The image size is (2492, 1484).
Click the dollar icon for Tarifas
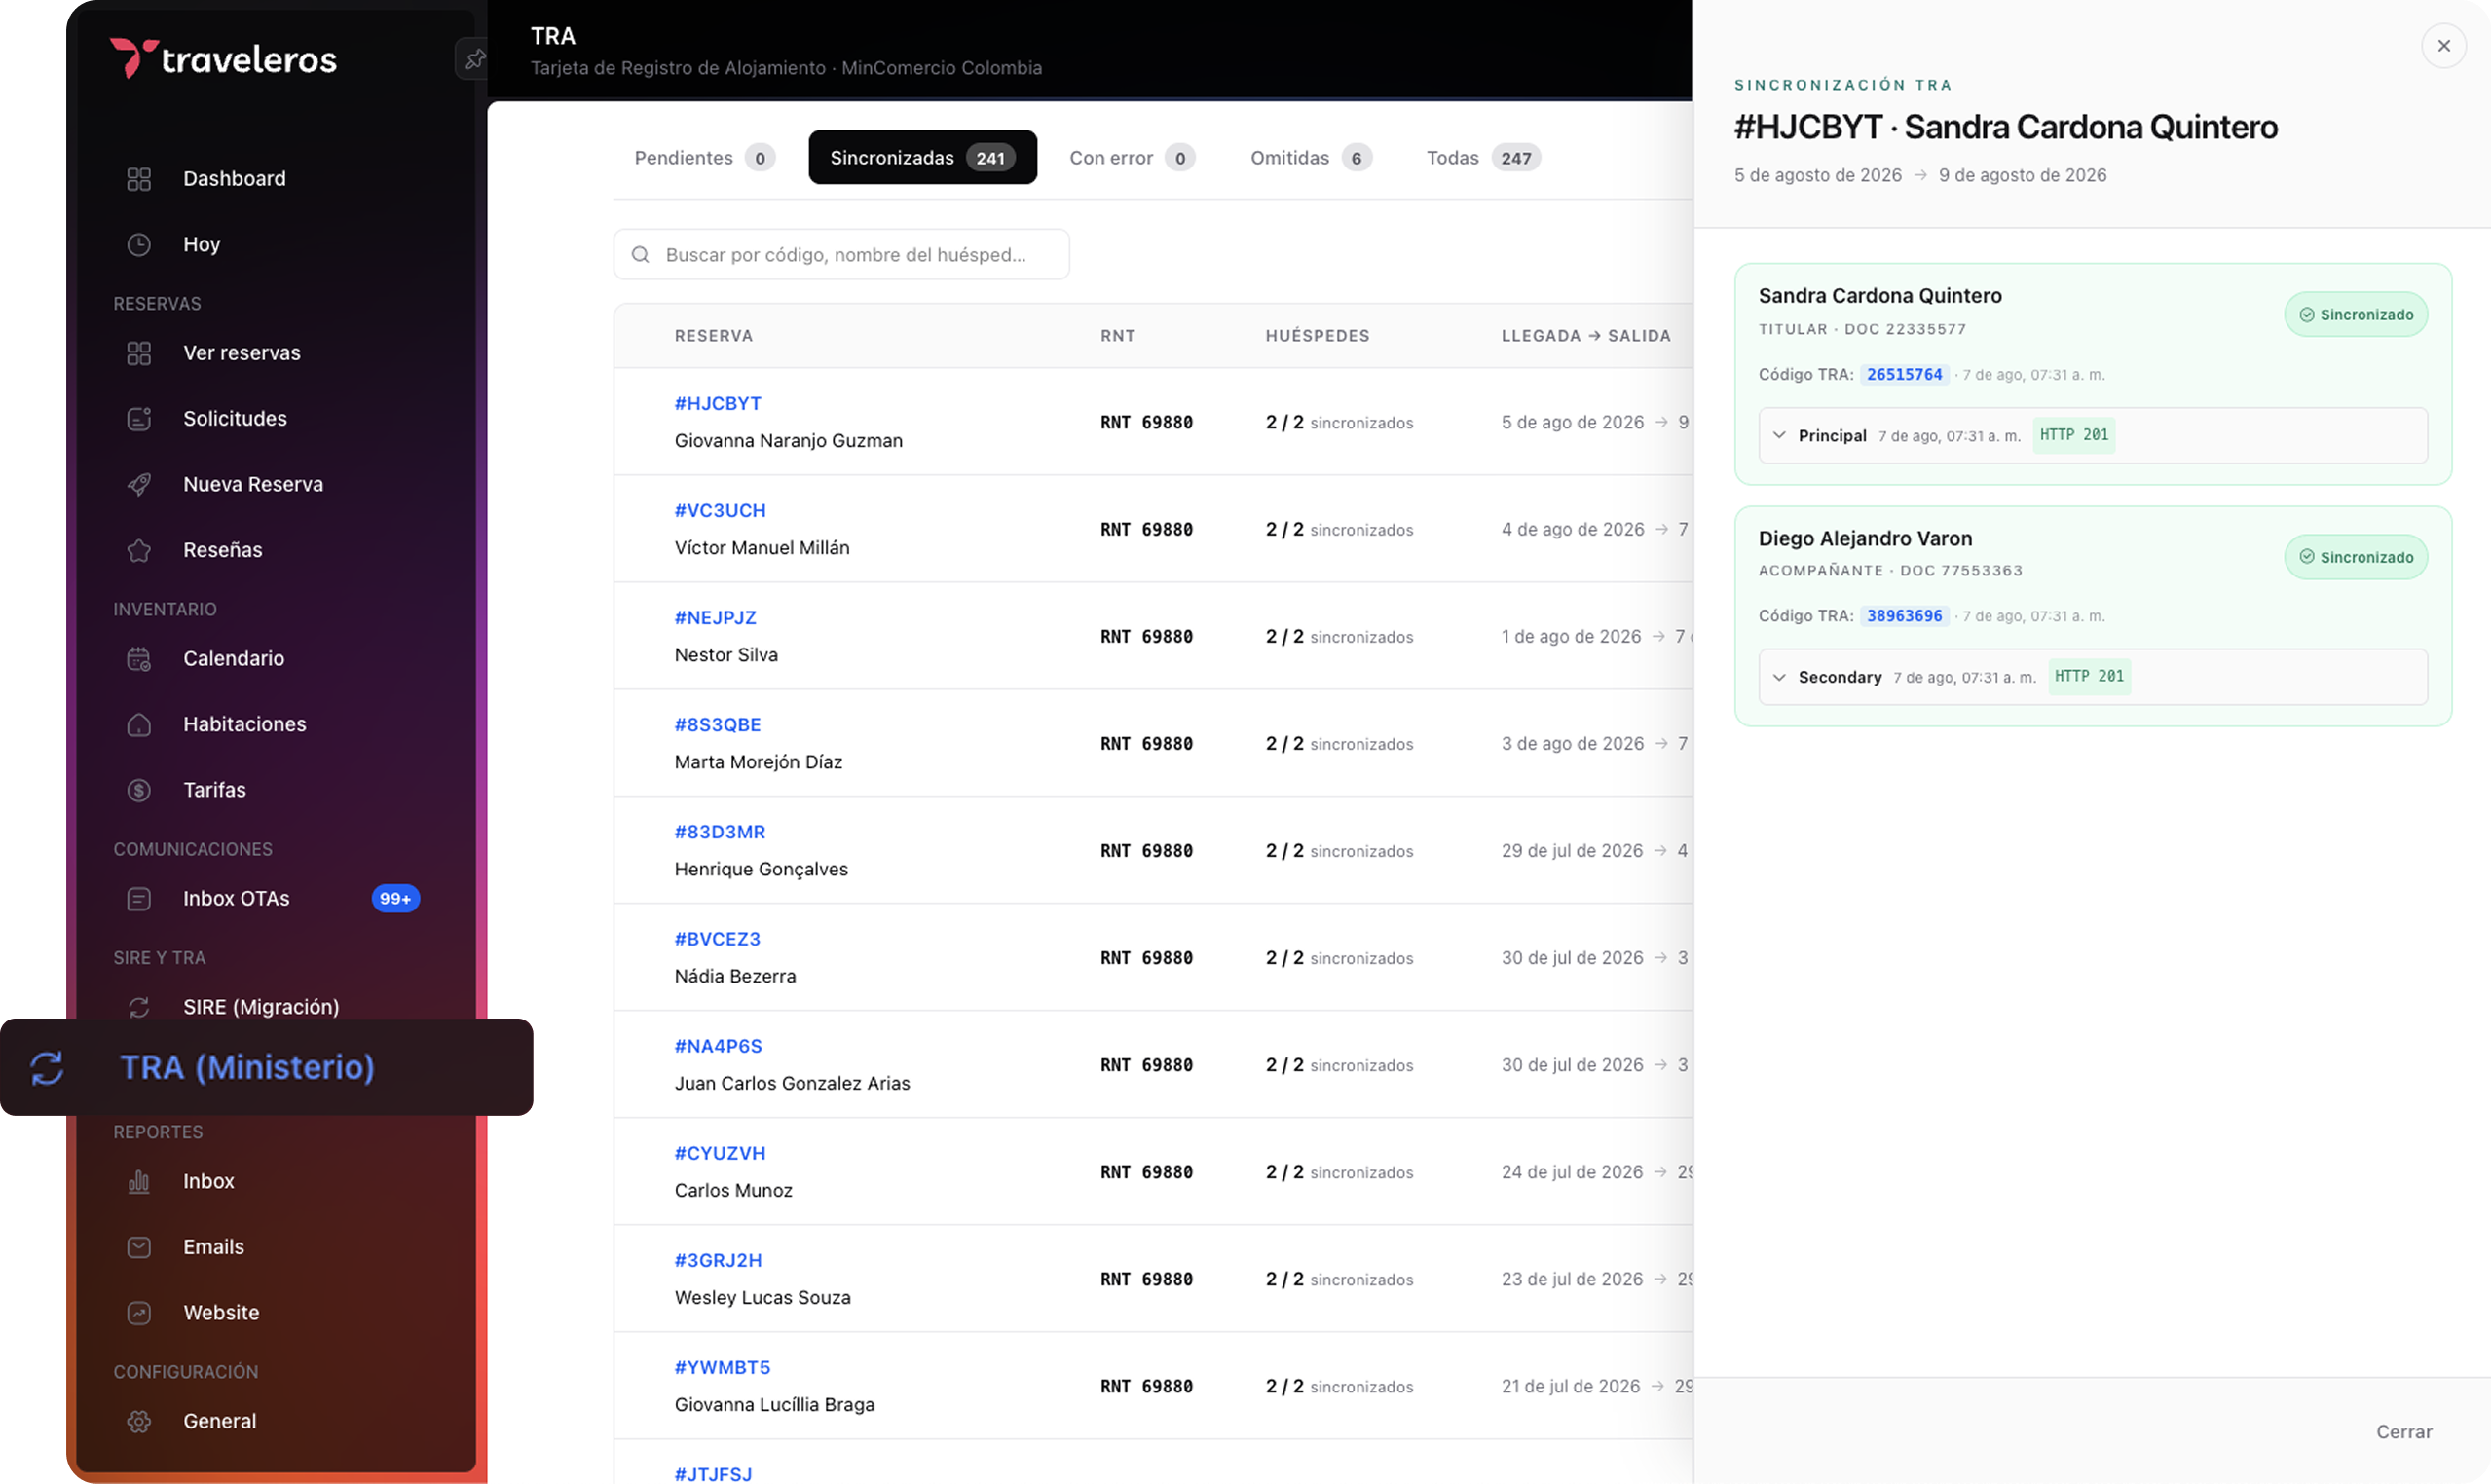pyautogui.click(x=139, y=791)
